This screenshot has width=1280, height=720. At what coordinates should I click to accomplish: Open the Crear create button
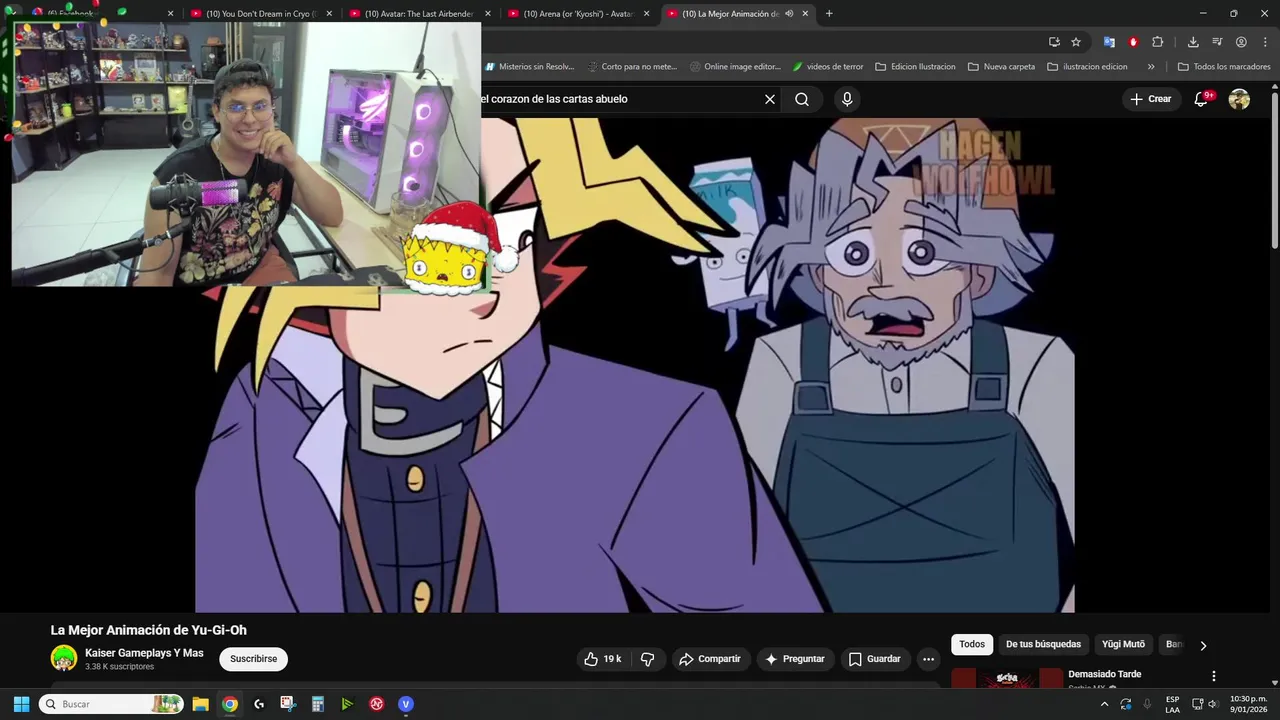[x=1150, y=99]
